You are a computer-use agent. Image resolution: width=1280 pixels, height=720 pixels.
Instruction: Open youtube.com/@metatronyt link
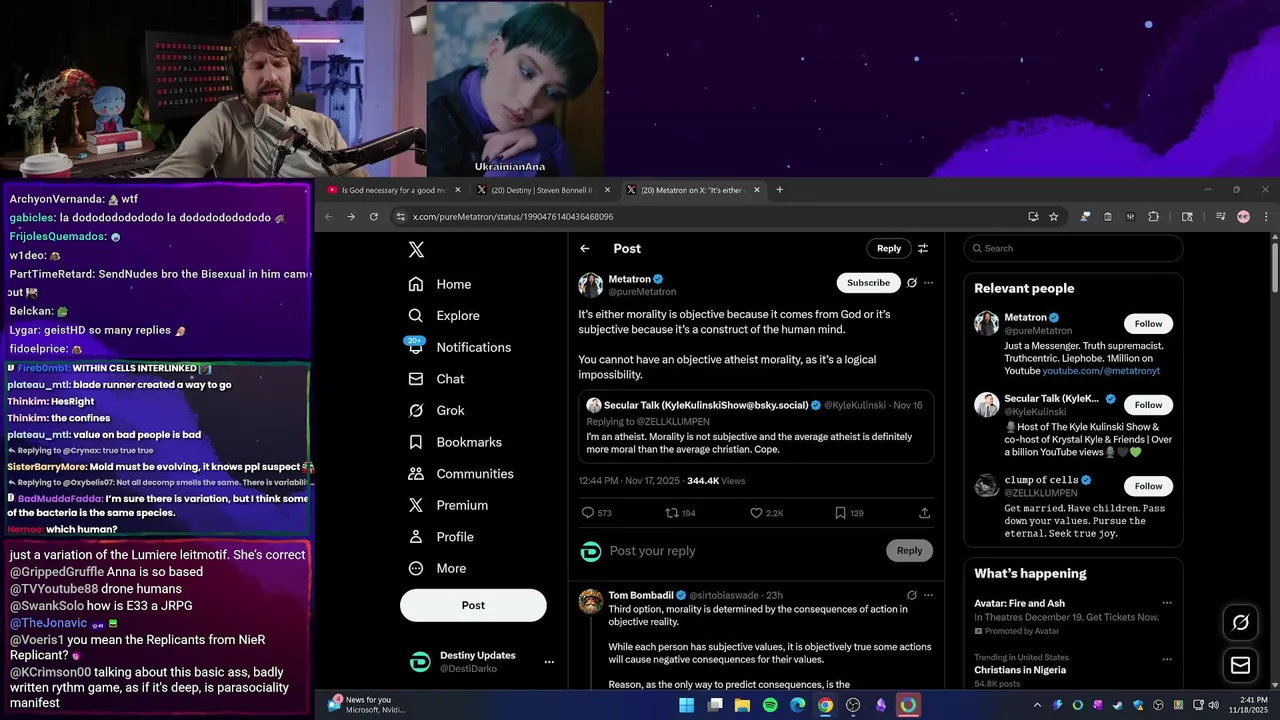(x=1101, y=371)
